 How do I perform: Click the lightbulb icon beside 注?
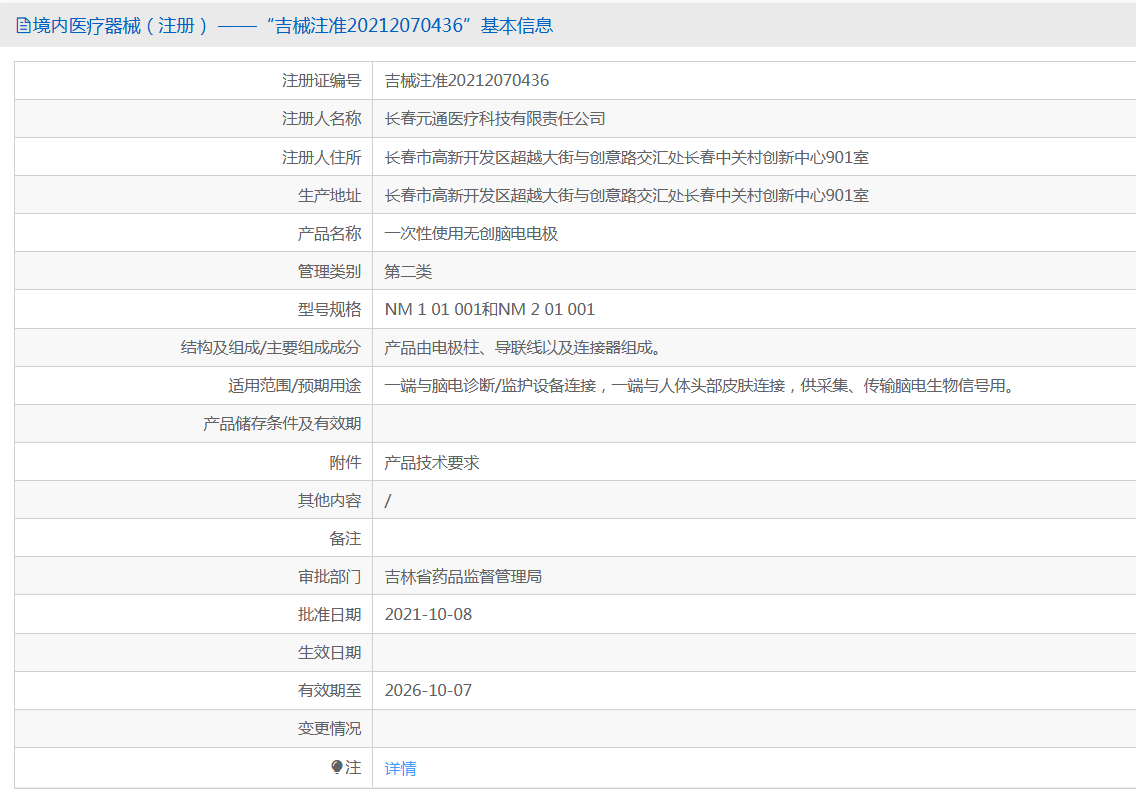[x=337, y=767]
